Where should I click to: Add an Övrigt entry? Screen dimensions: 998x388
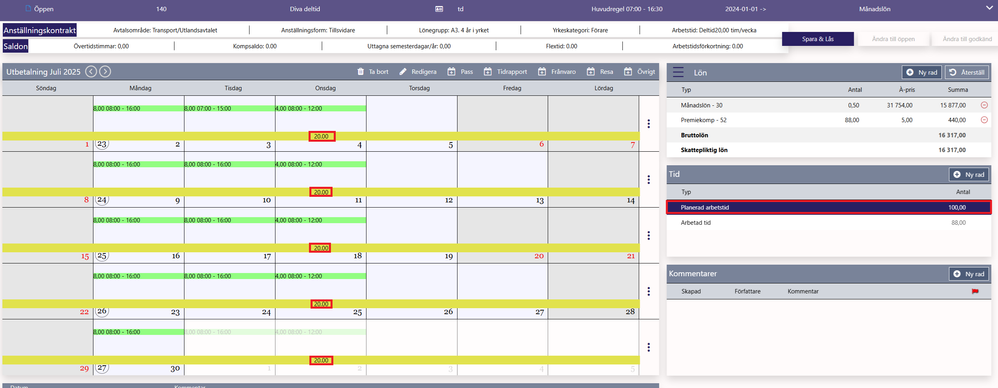pyautogui.click(x=639, y=72)
